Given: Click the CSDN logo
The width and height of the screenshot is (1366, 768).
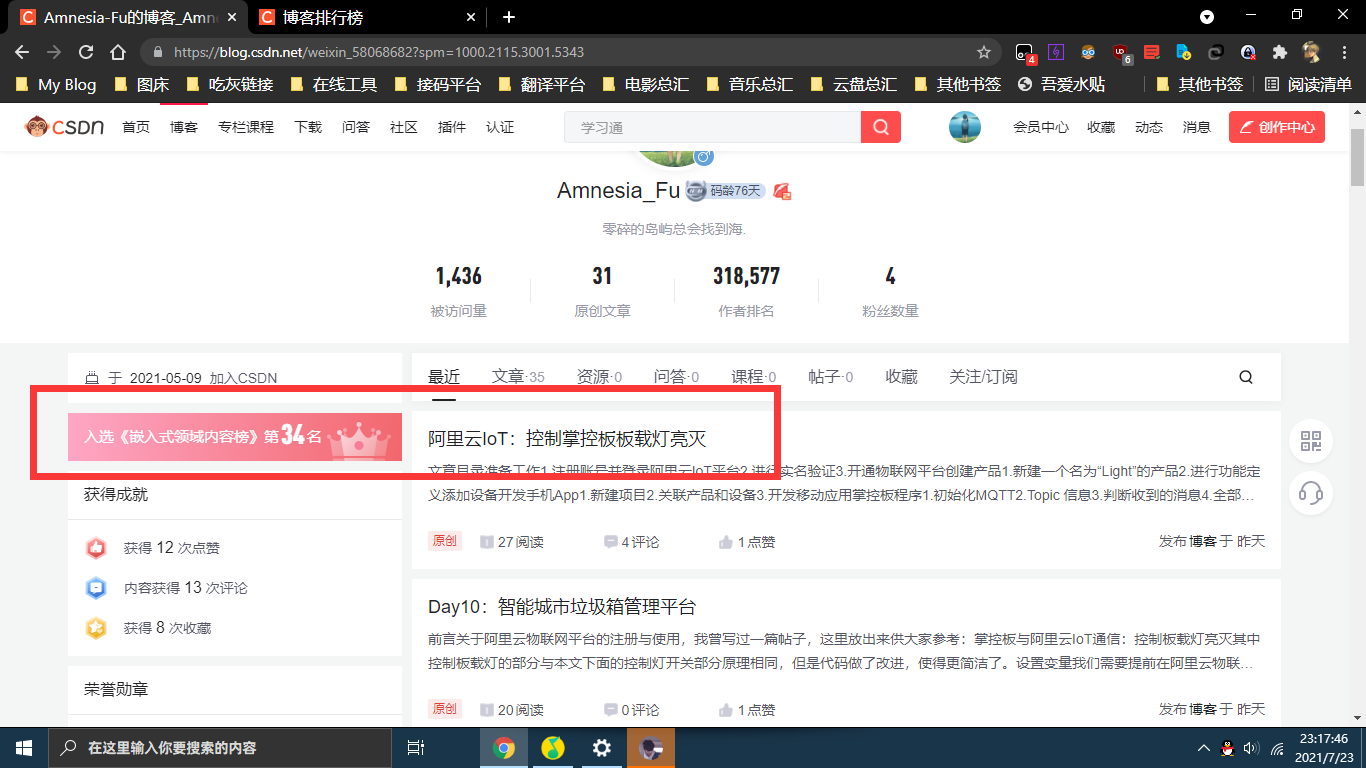Looking at the screenshot, I should (65, 127).
